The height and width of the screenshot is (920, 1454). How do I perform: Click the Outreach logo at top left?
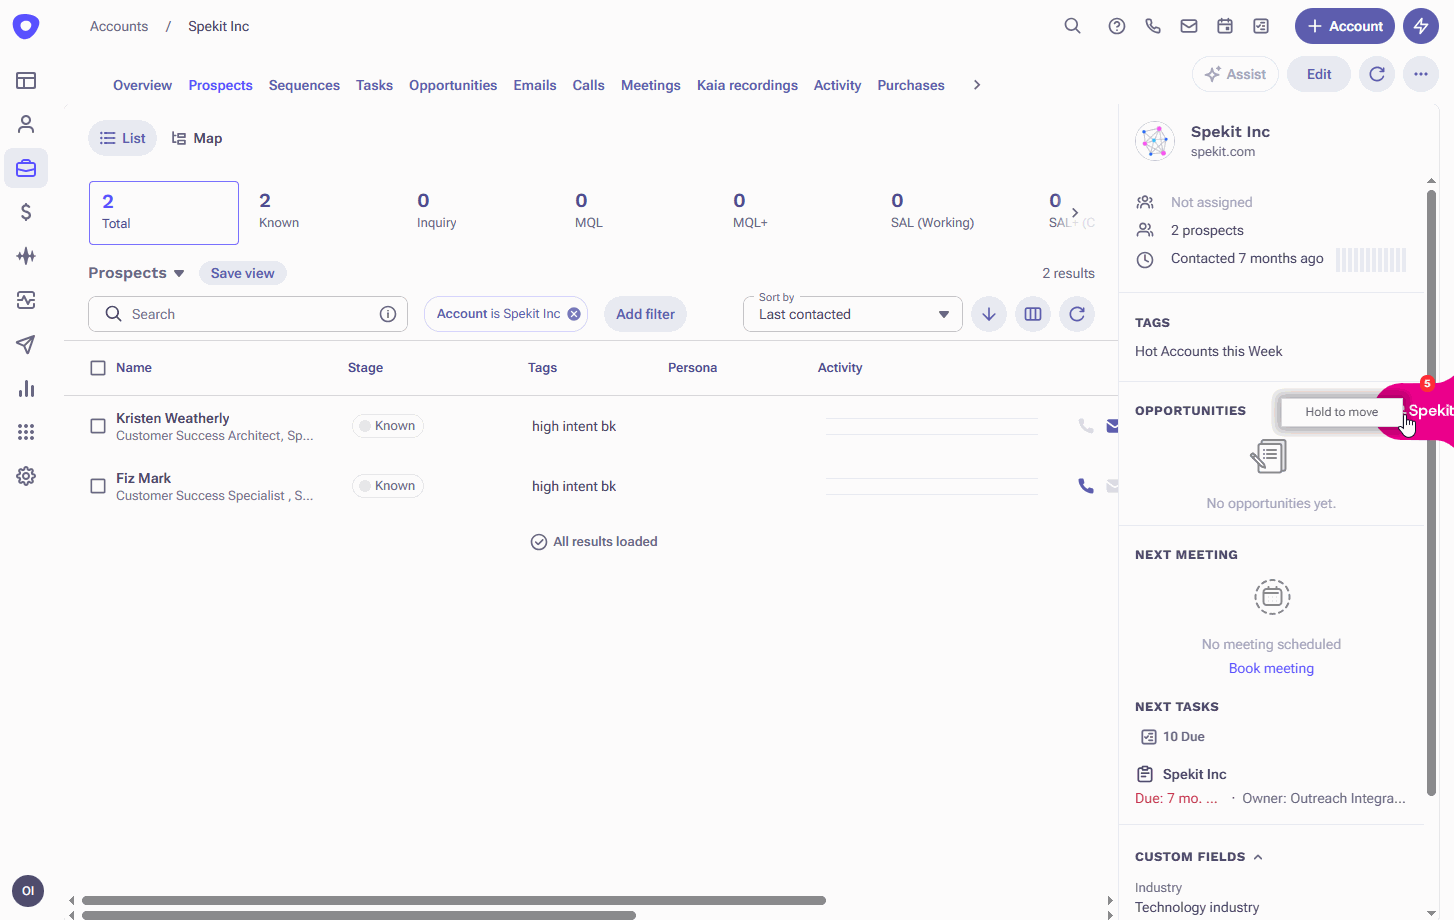click(x=26, y=26)
